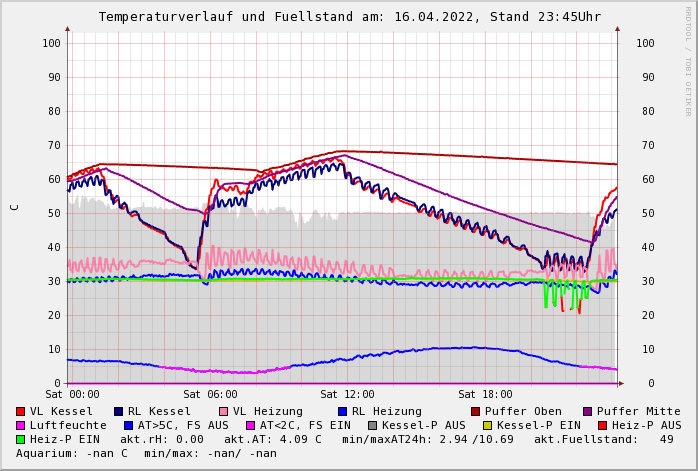698x471 pixels.
Task: Click the Sat 18:00 time axis label
Action: [x=485, y=395]
